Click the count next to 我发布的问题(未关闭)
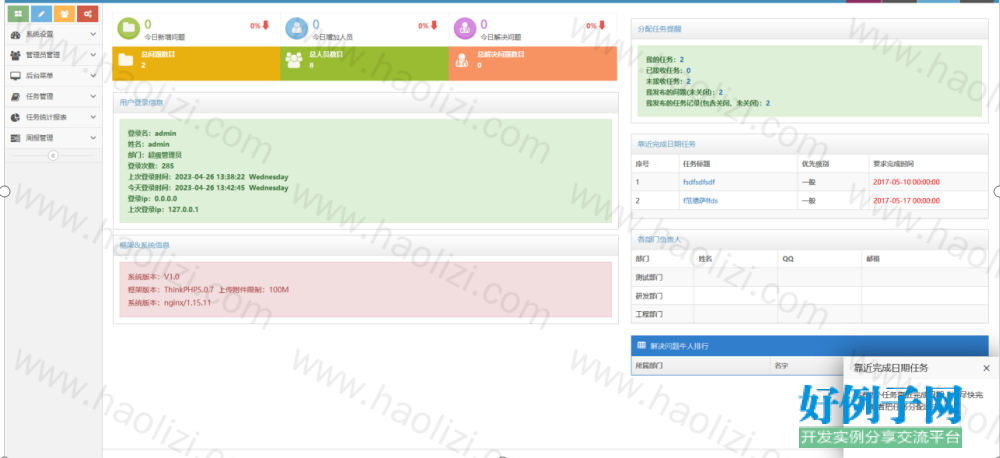The width and height of the screenshot is (1000, 458). click(721, 92)
